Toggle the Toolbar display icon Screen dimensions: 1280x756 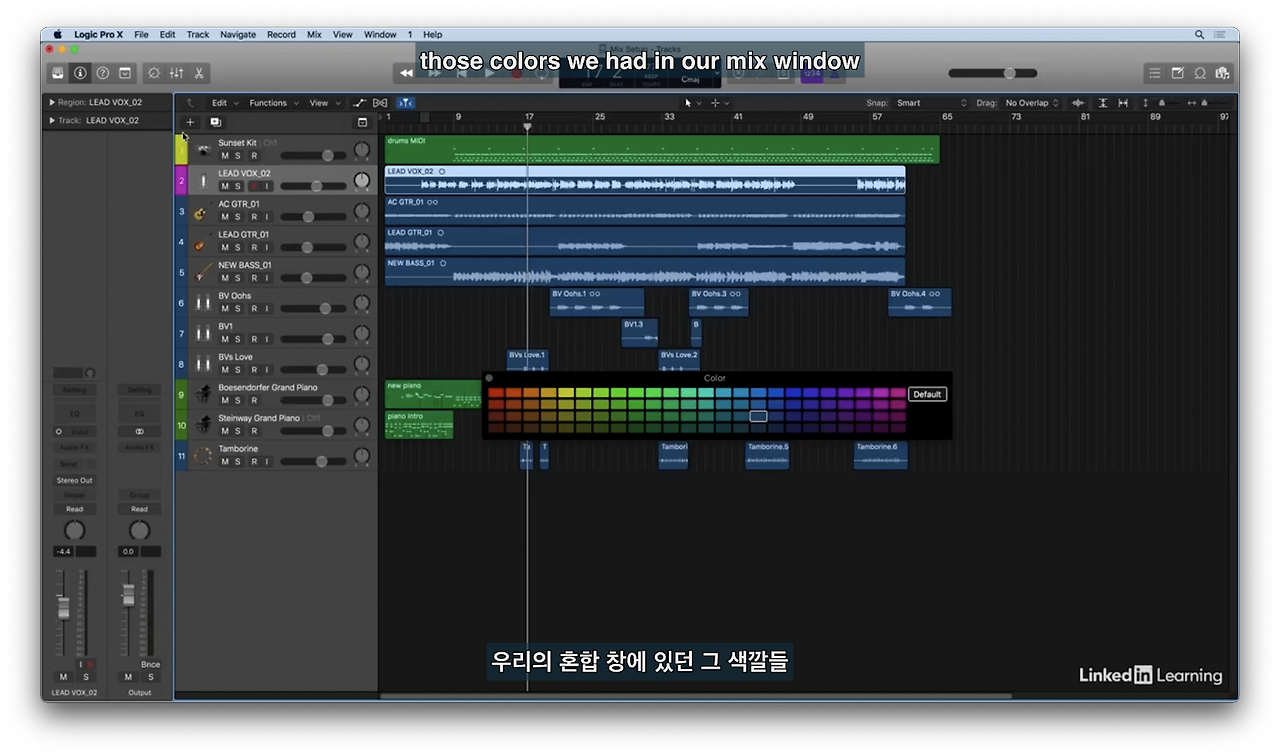[x=125, y=73]
